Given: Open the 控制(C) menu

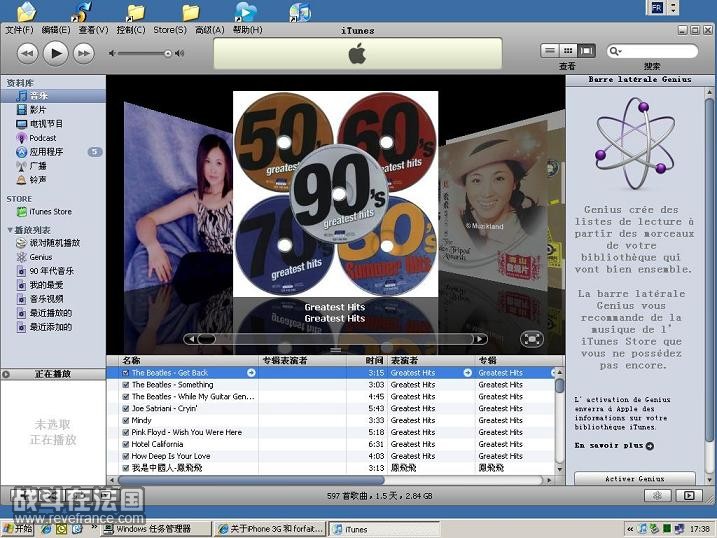Looking at the screenshot, I should pyautogui.click(x=131, y=30).
